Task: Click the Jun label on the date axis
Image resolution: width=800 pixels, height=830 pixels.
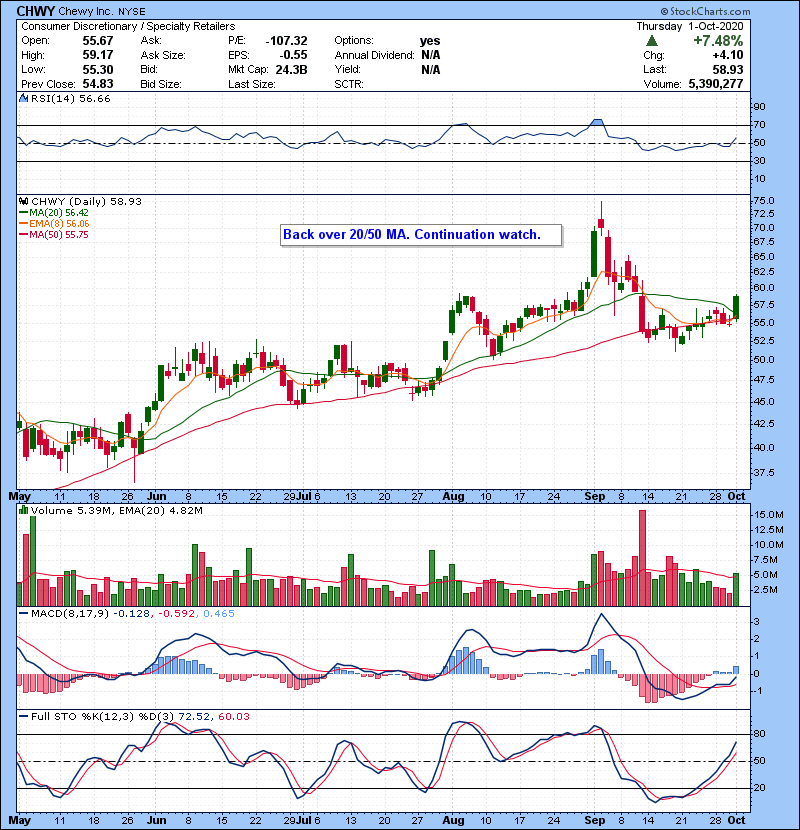Action: click(157, 496)
